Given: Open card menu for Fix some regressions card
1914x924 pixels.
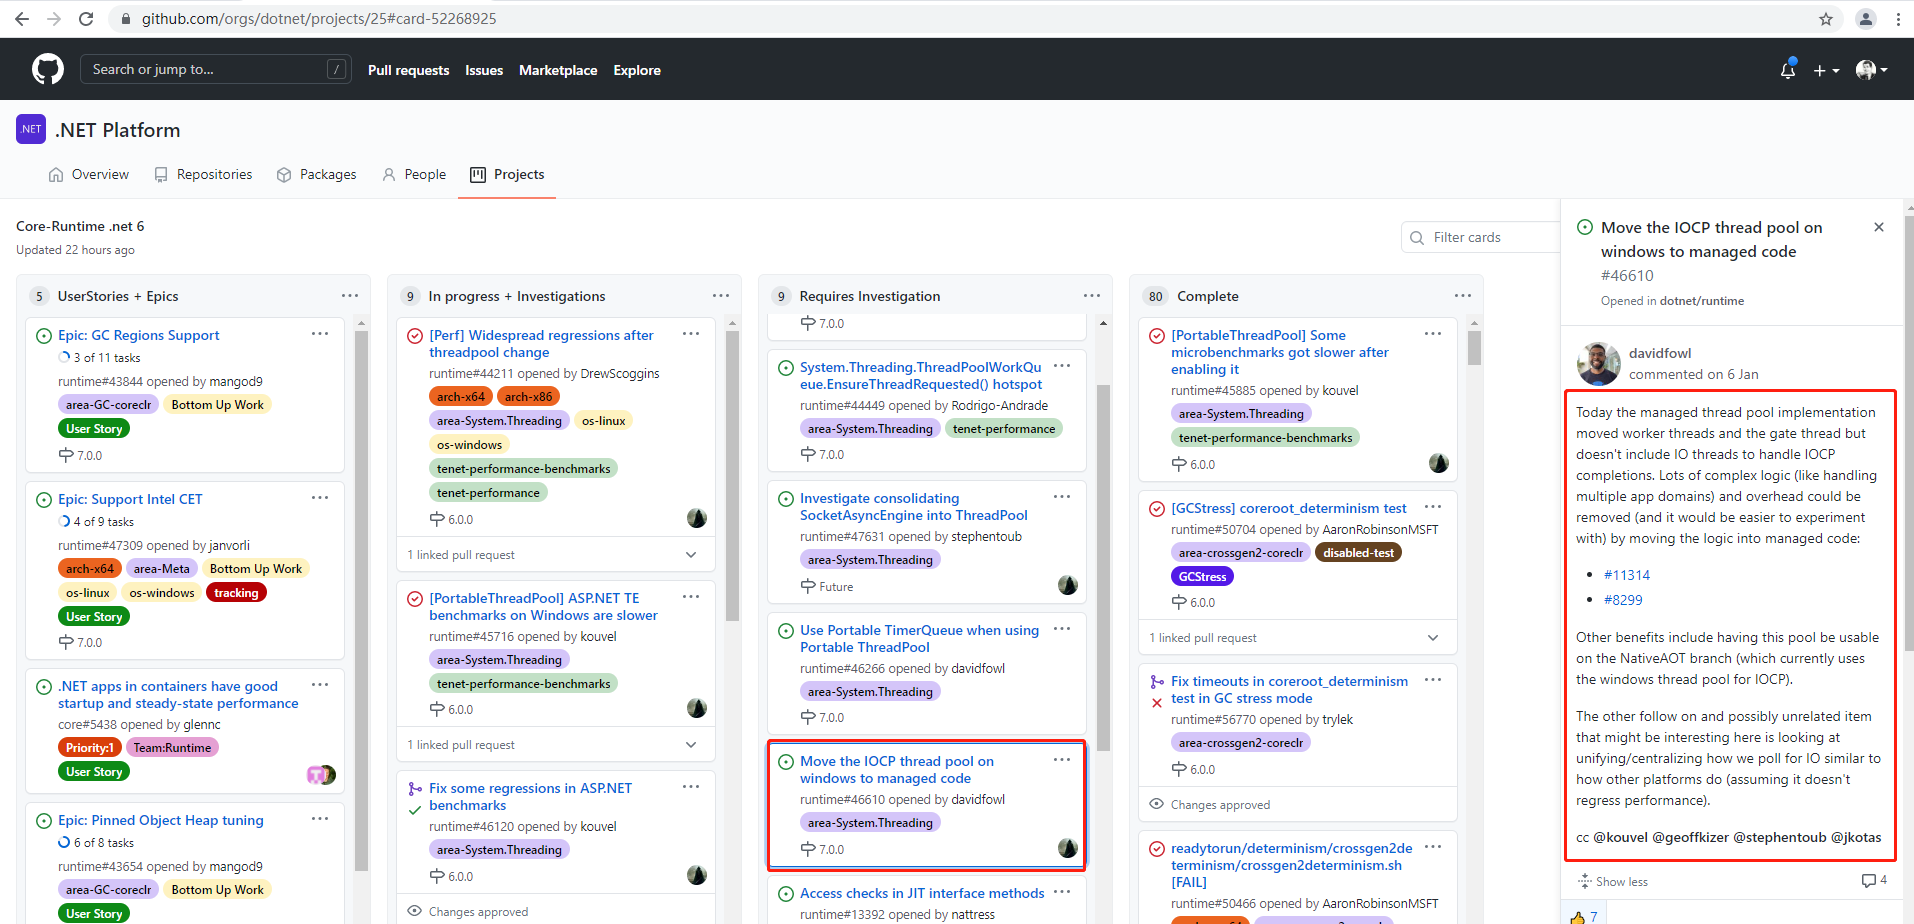Looking at the screenshot, I should (691, 787).
